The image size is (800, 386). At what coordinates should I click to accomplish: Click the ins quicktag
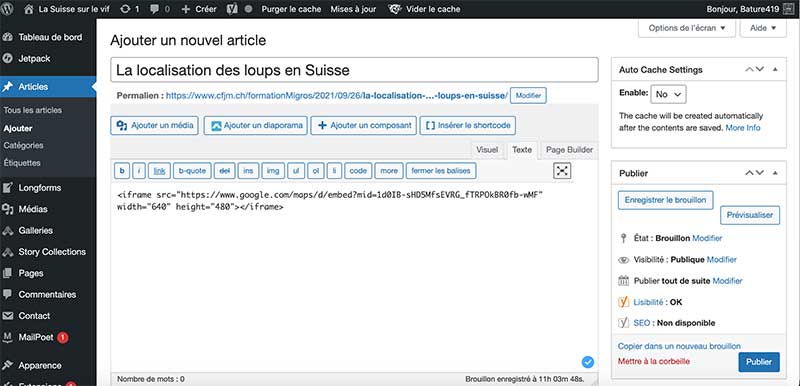[x=248, y=171]
